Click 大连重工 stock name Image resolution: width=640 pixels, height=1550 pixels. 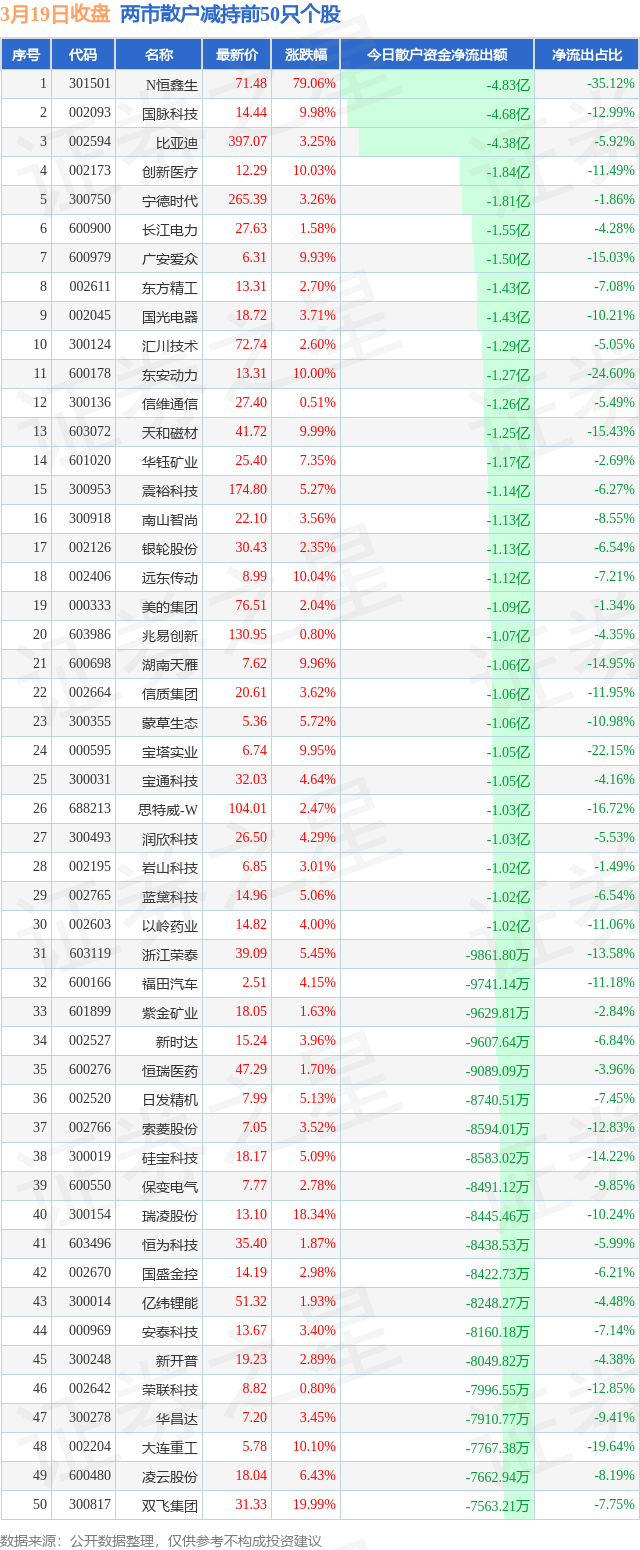[170, 1447]
